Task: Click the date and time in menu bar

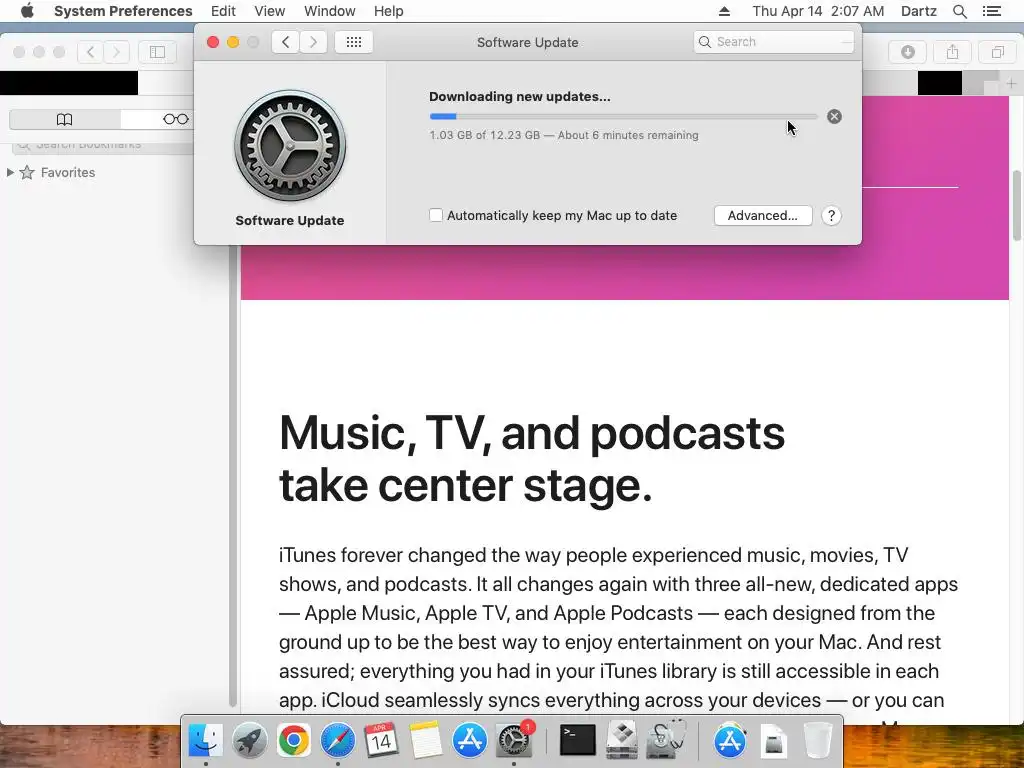Action: coord(818,11)
